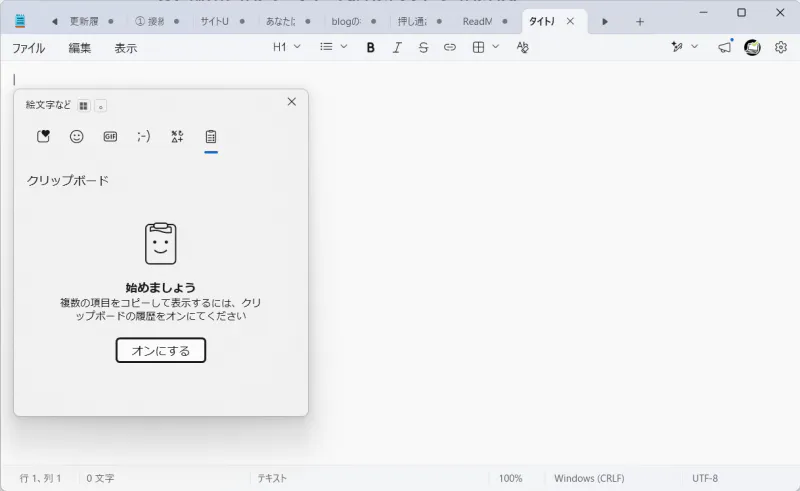Minimize the Notepad window
Image resolution: width=800 pixels, height=491 pixels.
pyautogui.click(x=704, y=12)
